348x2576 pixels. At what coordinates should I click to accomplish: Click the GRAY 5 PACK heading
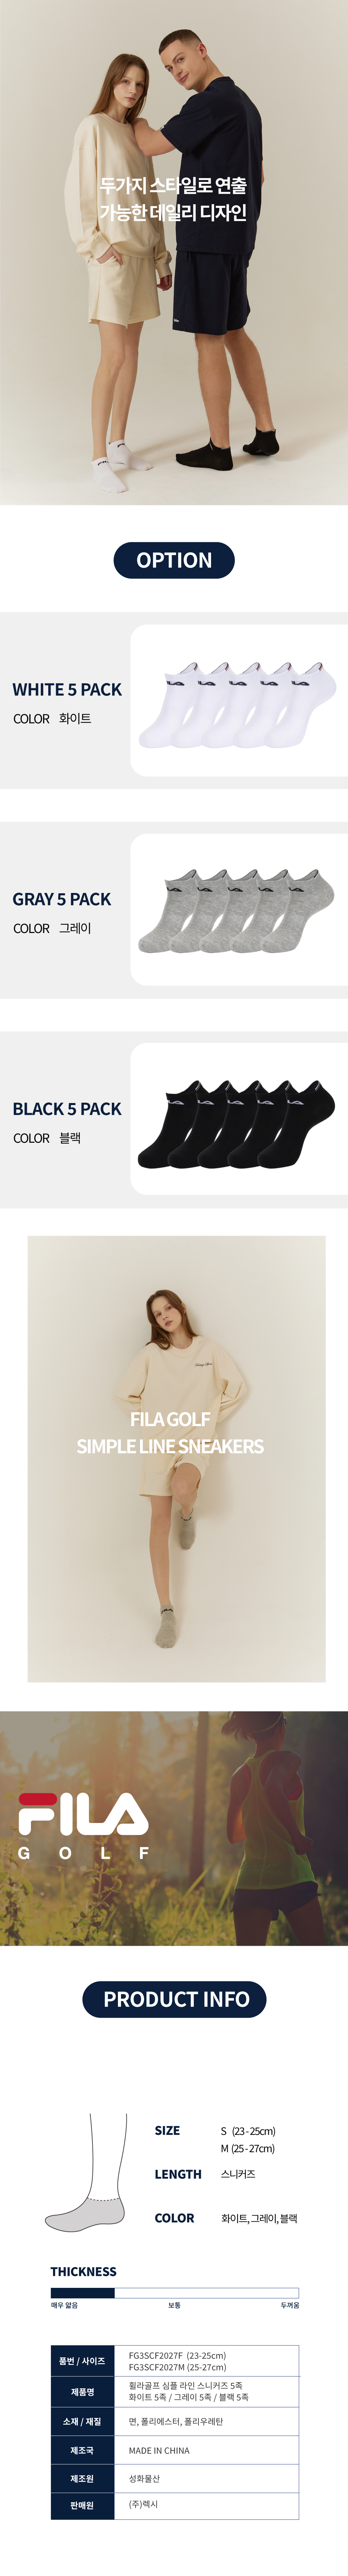(62, 899)
